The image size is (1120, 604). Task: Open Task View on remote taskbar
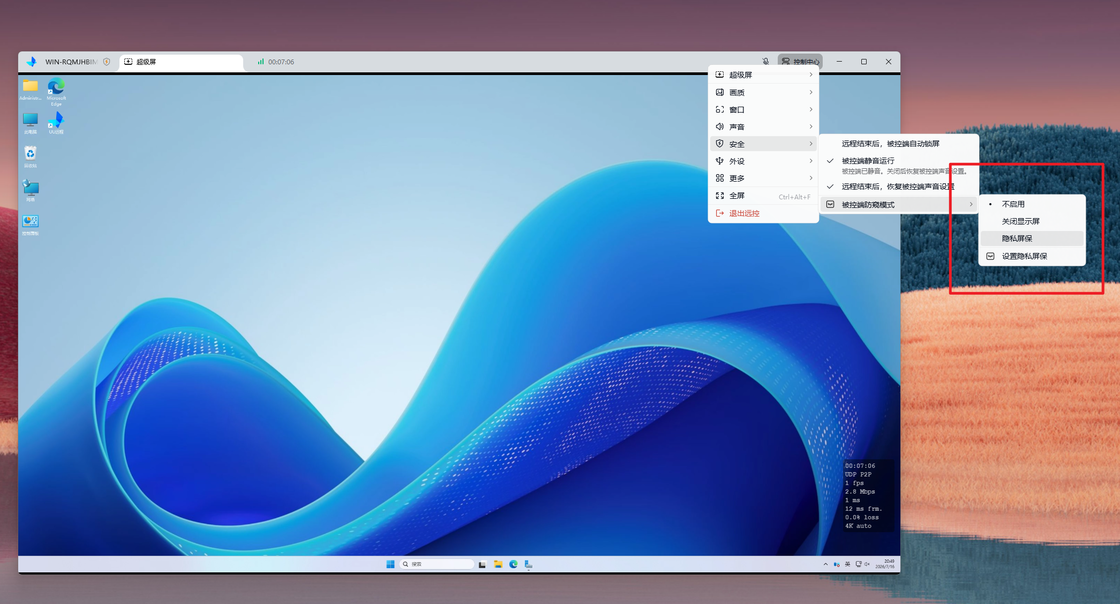tap(482, 564)
